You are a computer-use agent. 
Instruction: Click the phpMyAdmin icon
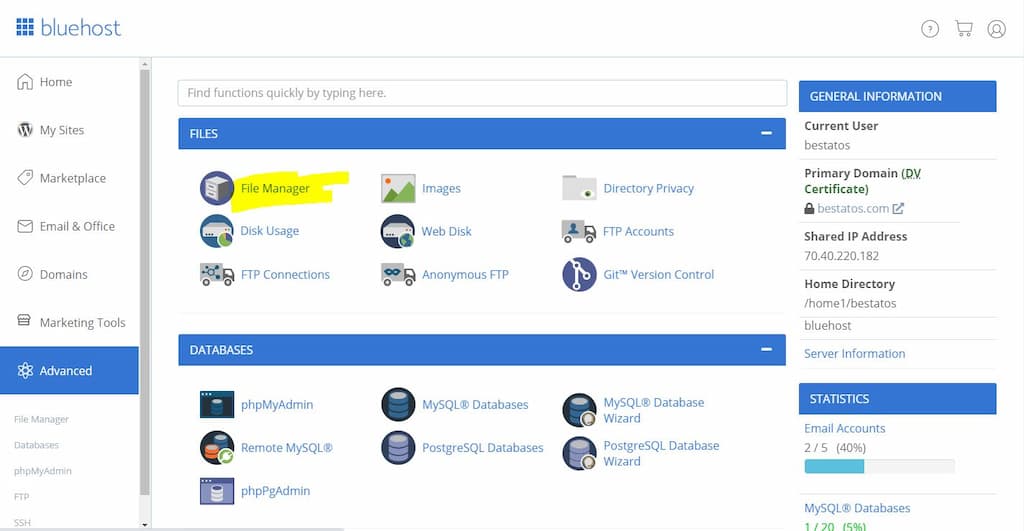coord(217,404)
